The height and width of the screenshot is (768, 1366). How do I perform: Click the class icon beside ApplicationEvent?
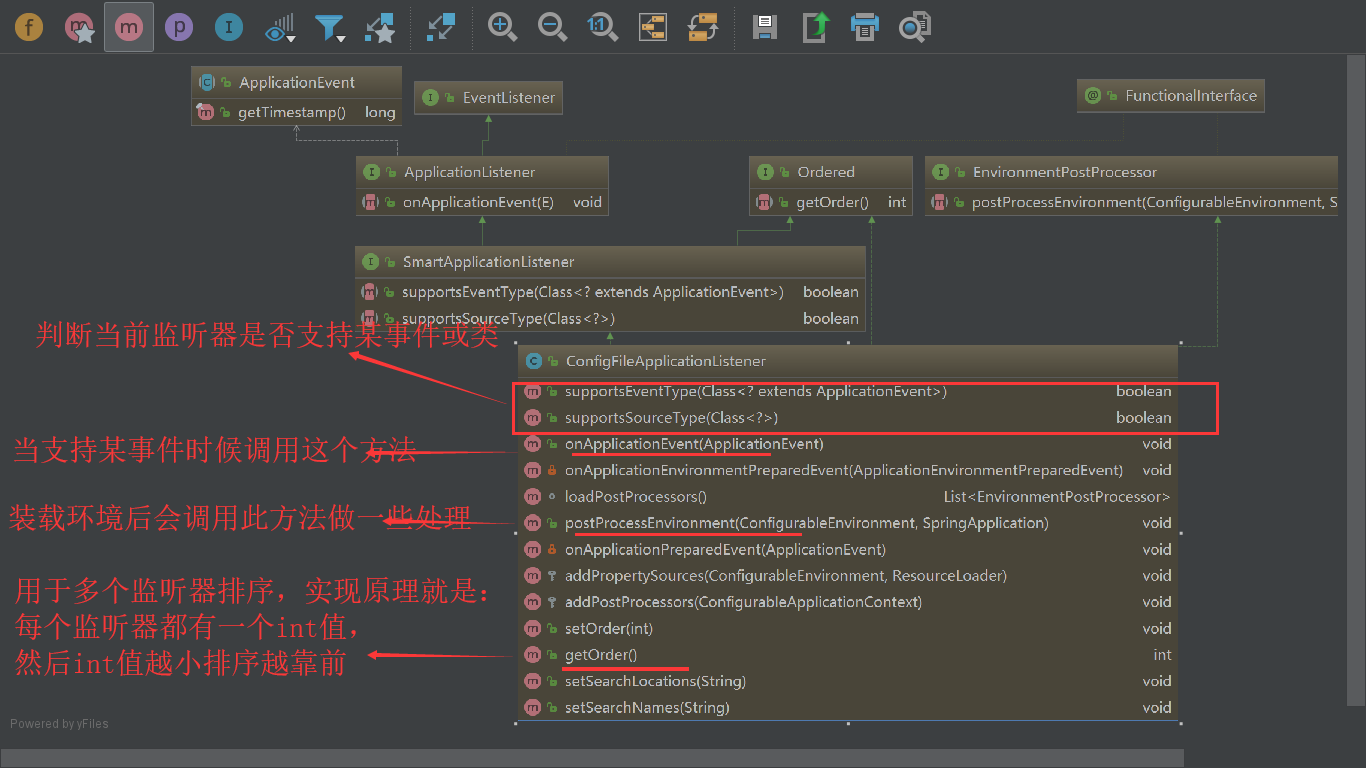coord(207,82)
